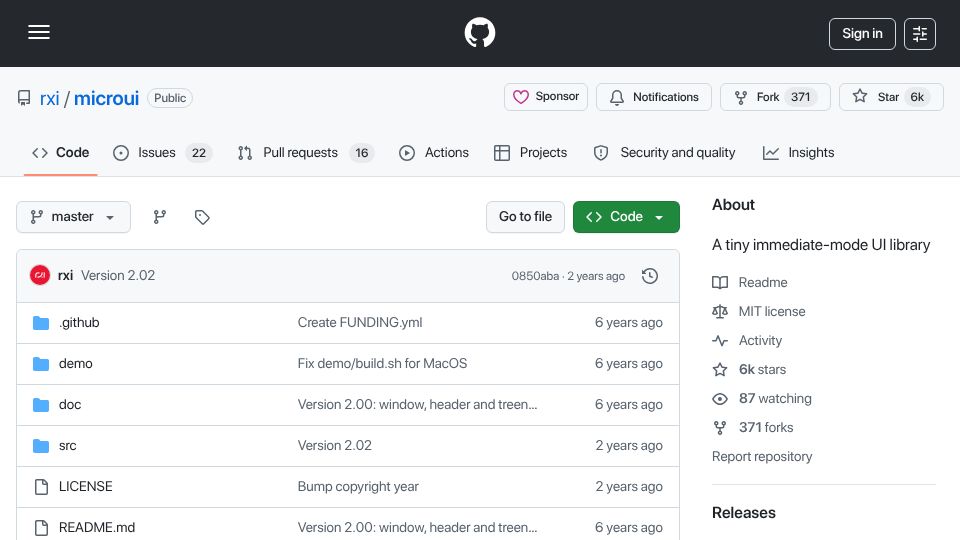Click the star icon beside 6k stars
960x540 pixels.
(x=720, y=370)
